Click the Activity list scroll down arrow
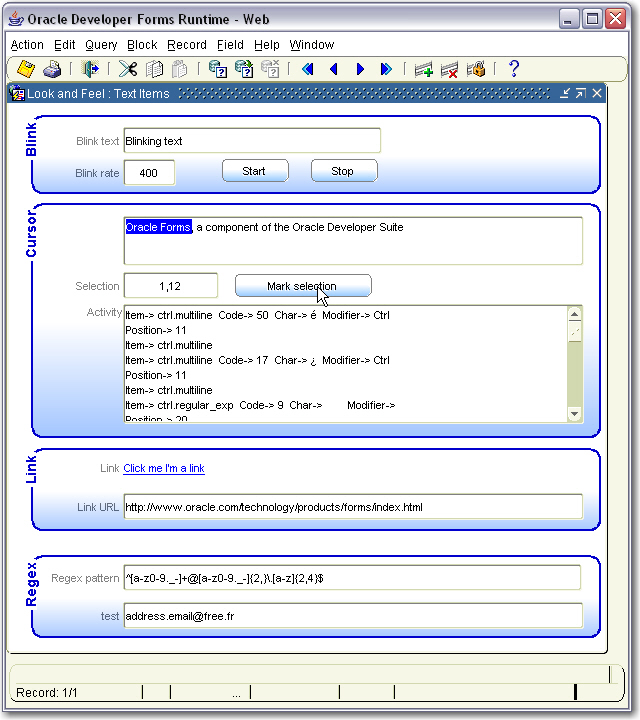 (575, 414)
